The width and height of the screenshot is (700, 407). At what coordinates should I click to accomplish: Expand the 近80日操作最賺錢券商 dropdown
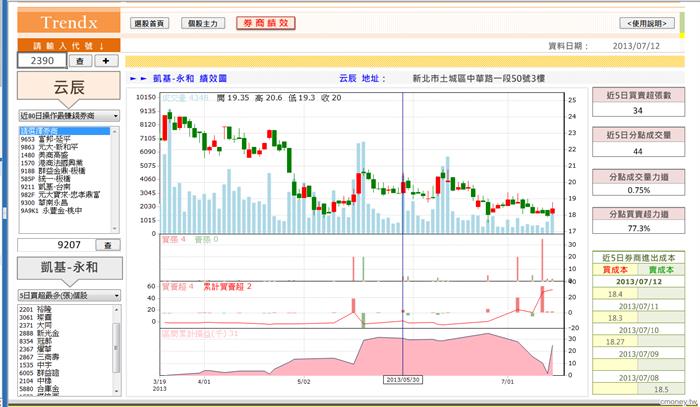[x=69, y=116]
